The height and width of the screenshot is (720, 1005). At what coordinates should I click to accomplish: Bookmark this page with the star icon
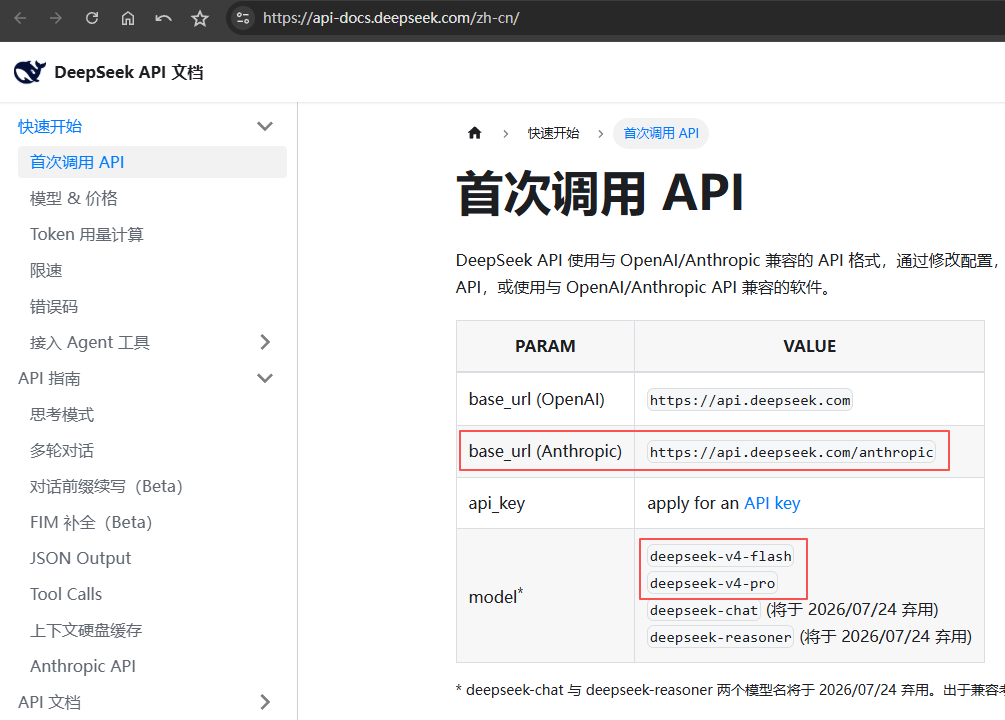(199, 18)
